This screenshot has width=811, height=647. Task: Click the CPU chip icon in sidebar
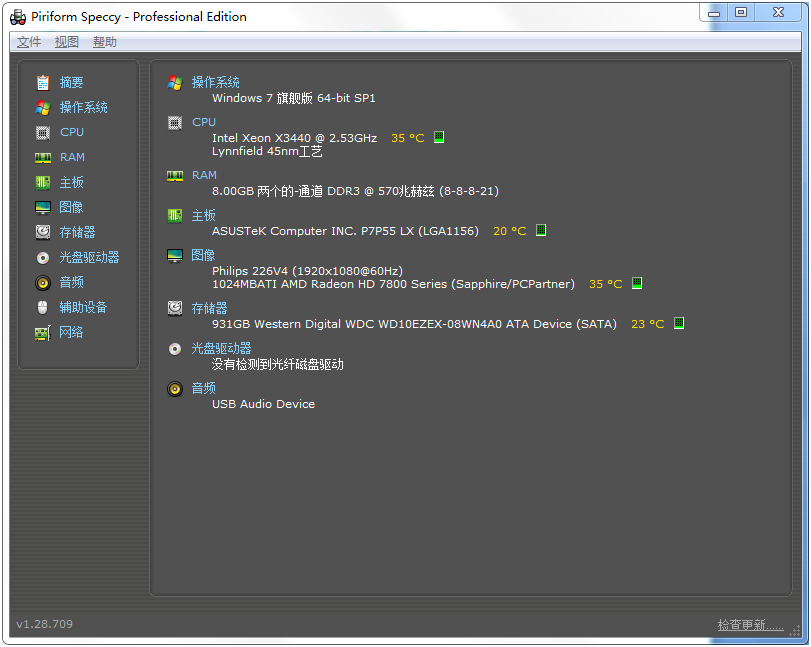[x=43, y=133]
